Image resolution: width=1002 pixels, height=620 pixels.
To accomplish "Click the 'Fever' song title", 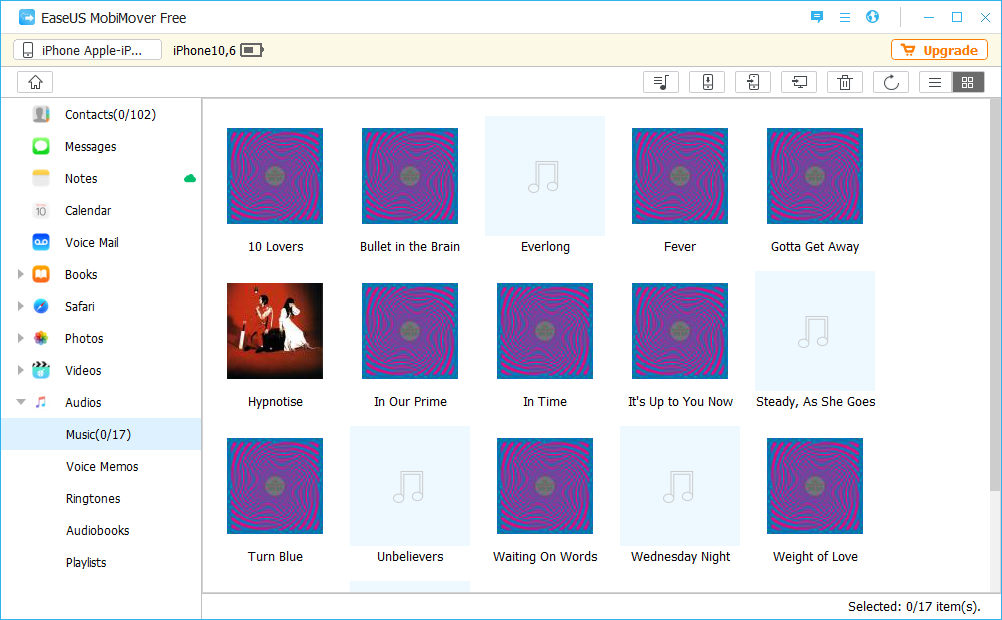I will coord(680,247).
